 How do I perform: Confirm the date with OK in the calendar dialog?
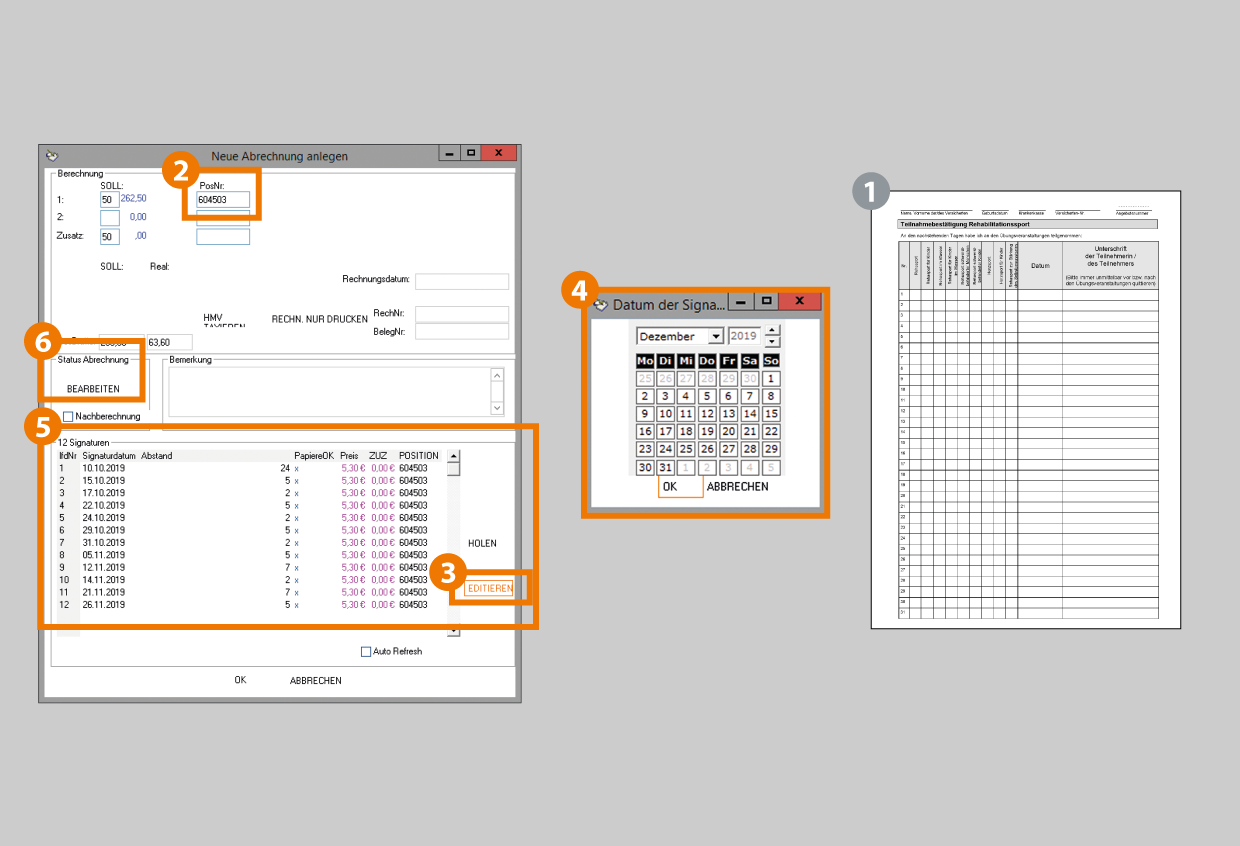[x=670, y=487]
